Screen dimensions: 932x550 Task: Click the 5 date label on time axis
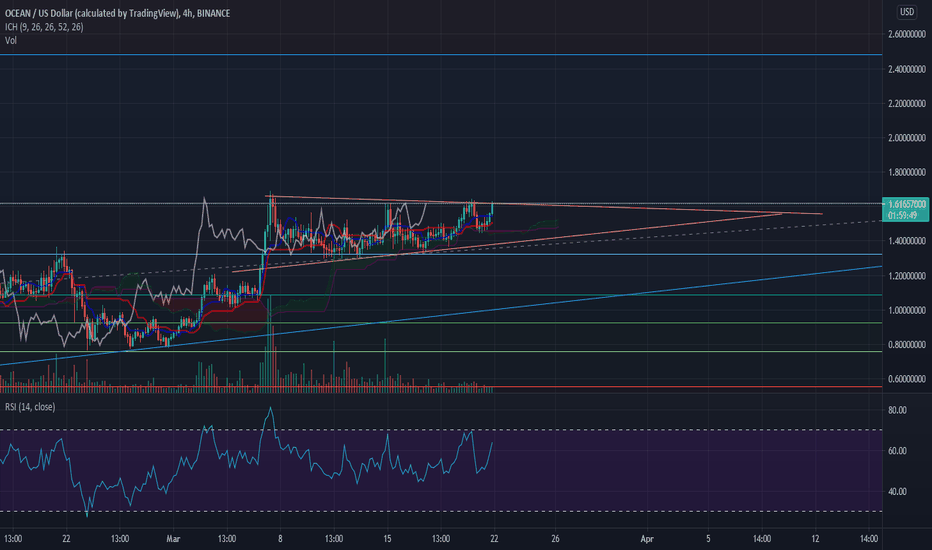point(708,539)
